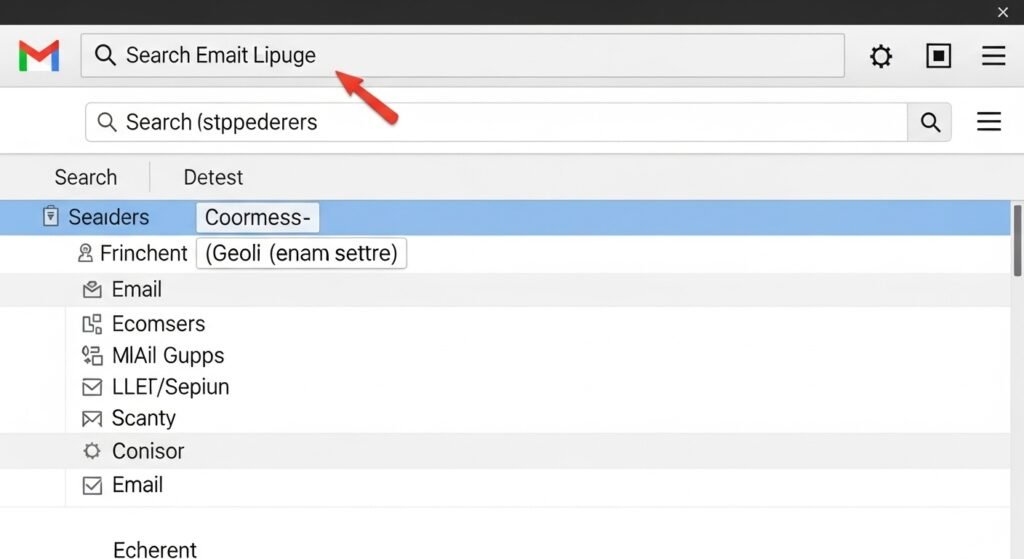Select the Ecomsers list item
Screen dimensions: 1024x559
[158, 324]
